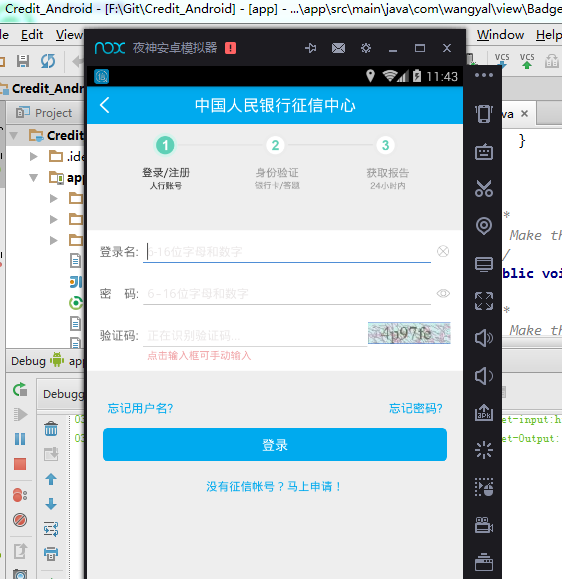Select step 2 身份验证 circle
Screen dimensions: 562x579
point(275,145)
